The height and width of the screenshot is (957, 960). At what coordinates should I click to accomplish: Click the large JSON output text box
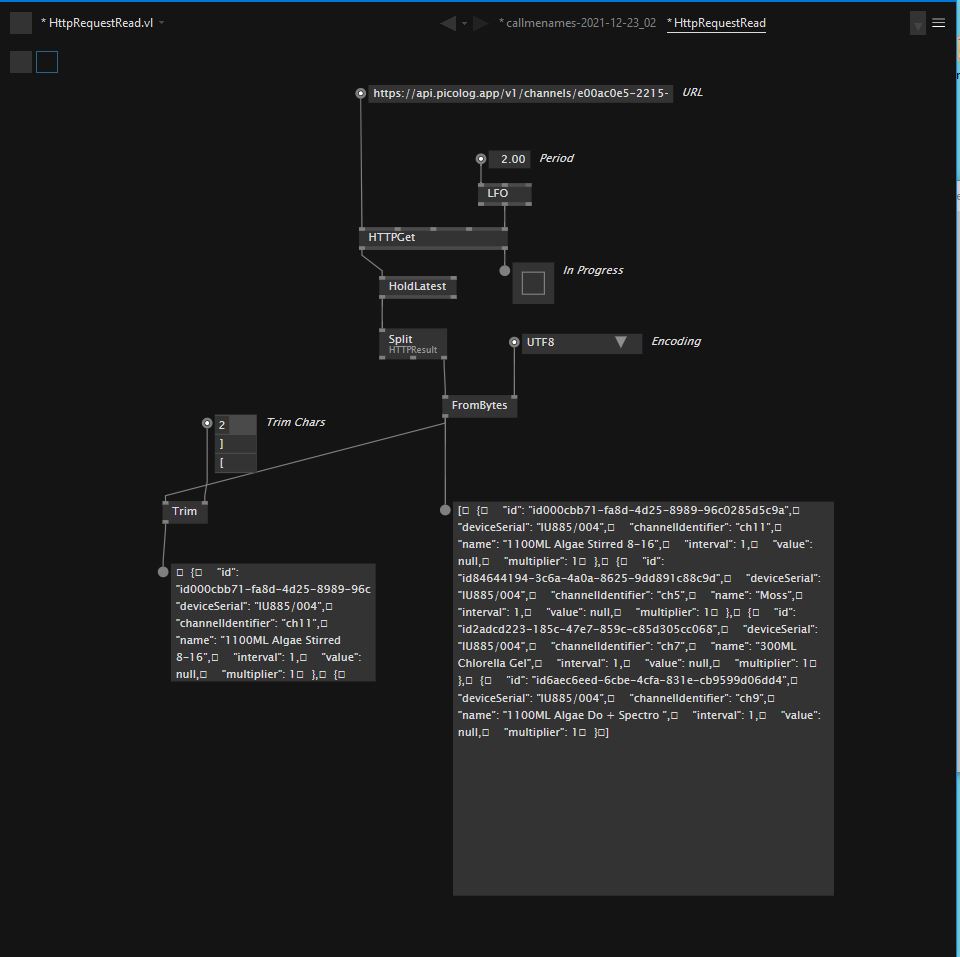pyautogui.click(x=643, y=699)
